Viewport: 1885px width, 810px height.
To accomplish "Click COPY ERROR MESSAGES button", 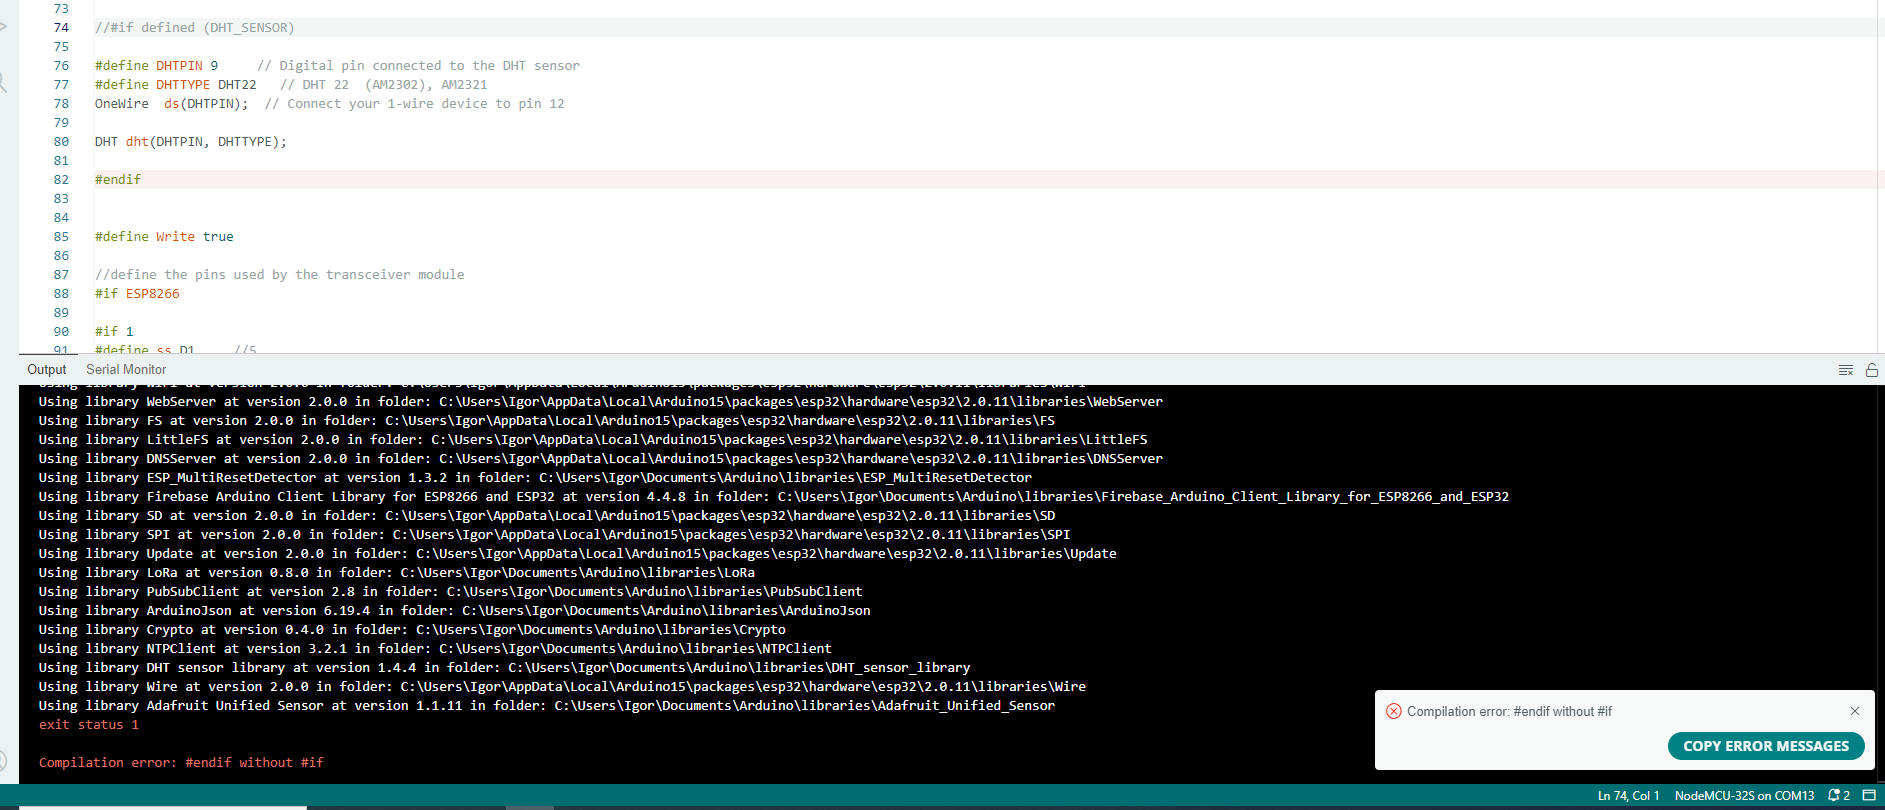I will tap(1766, 746).
